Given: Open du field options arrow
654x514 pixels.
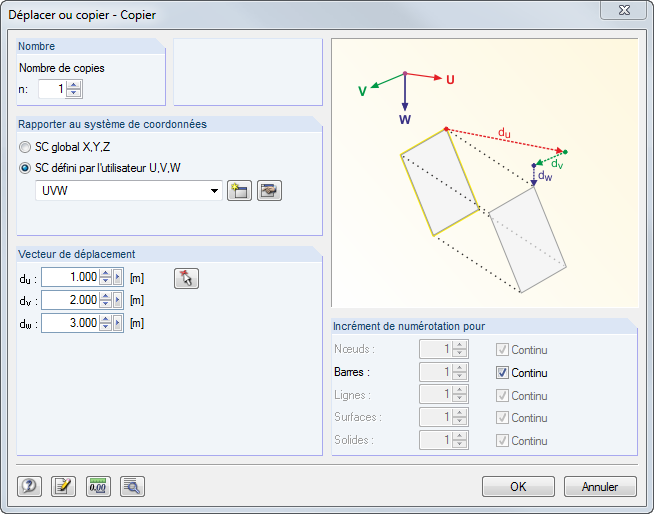Looking at the screenshot, I should click(117, 277).
